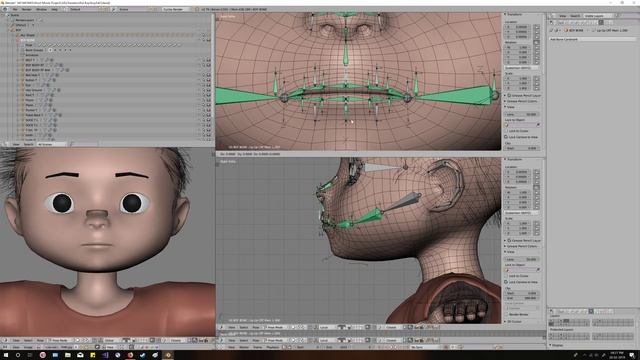
Task: Click the properties editor type icon at top left
Action: point(552,22)
